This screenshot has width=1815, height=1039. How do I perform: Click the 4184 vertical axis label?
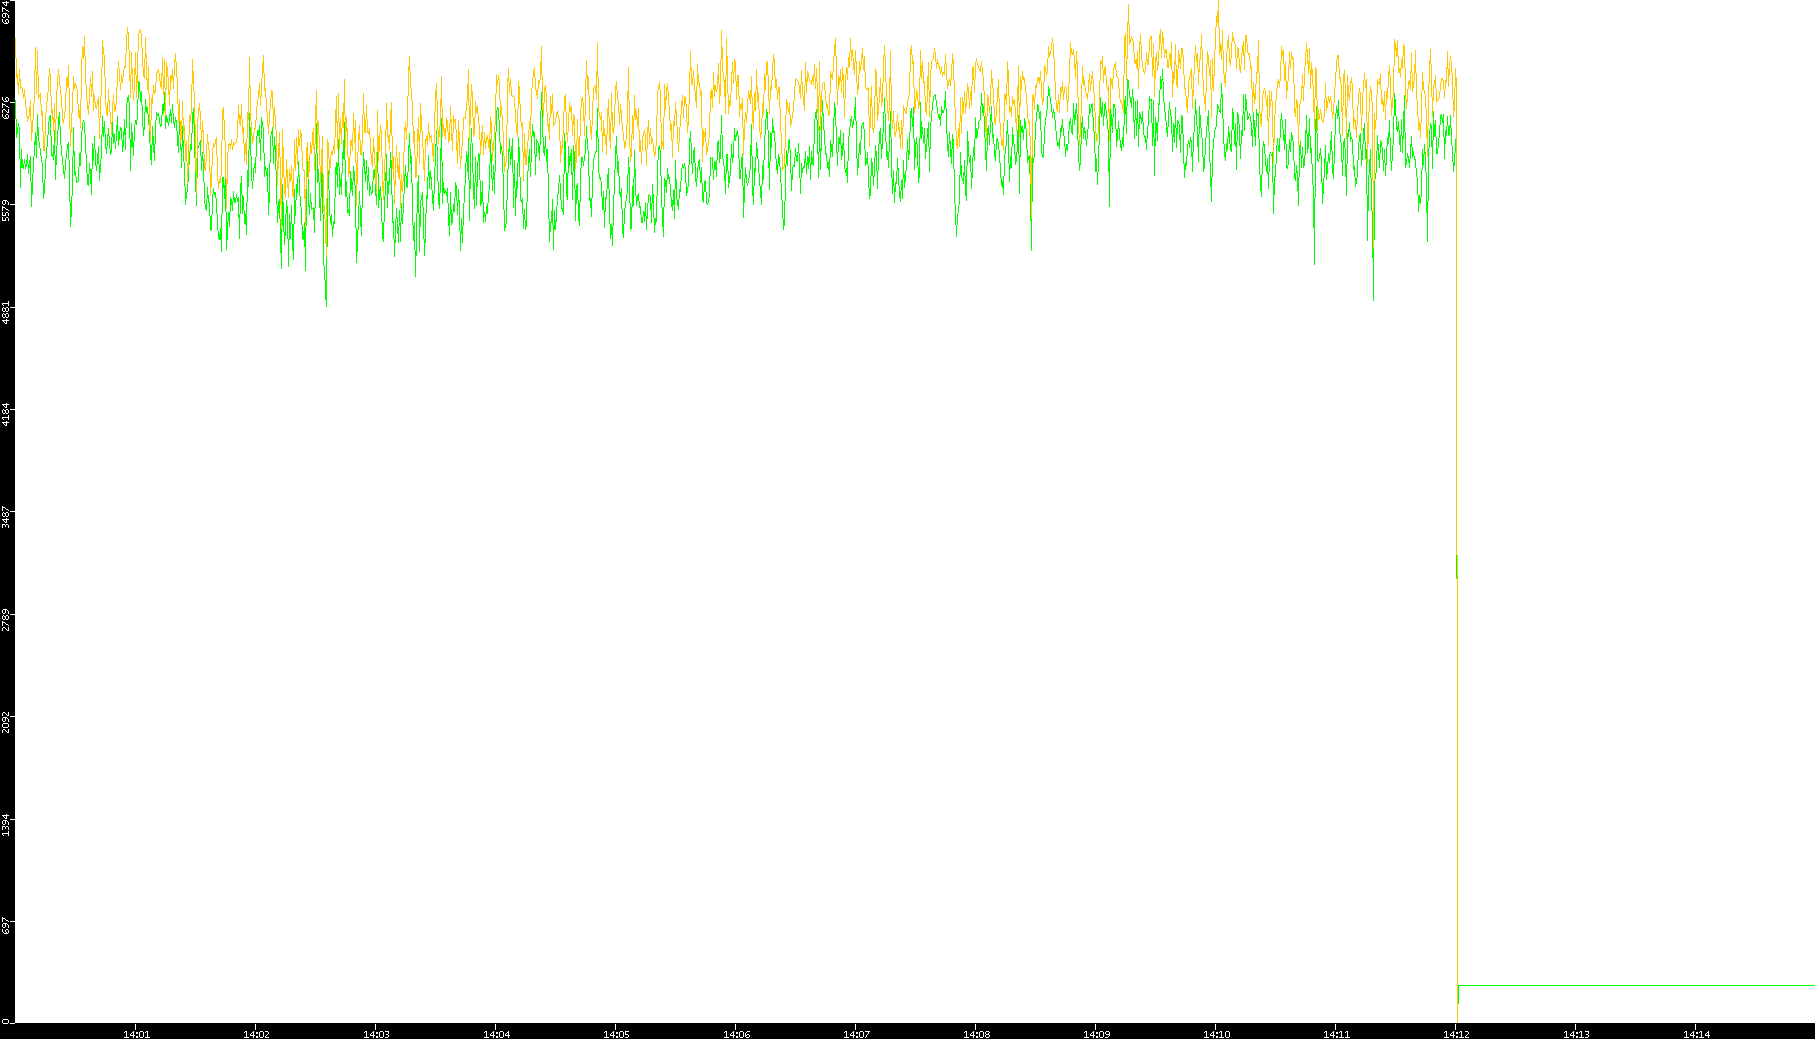click(x=6, y=414)
